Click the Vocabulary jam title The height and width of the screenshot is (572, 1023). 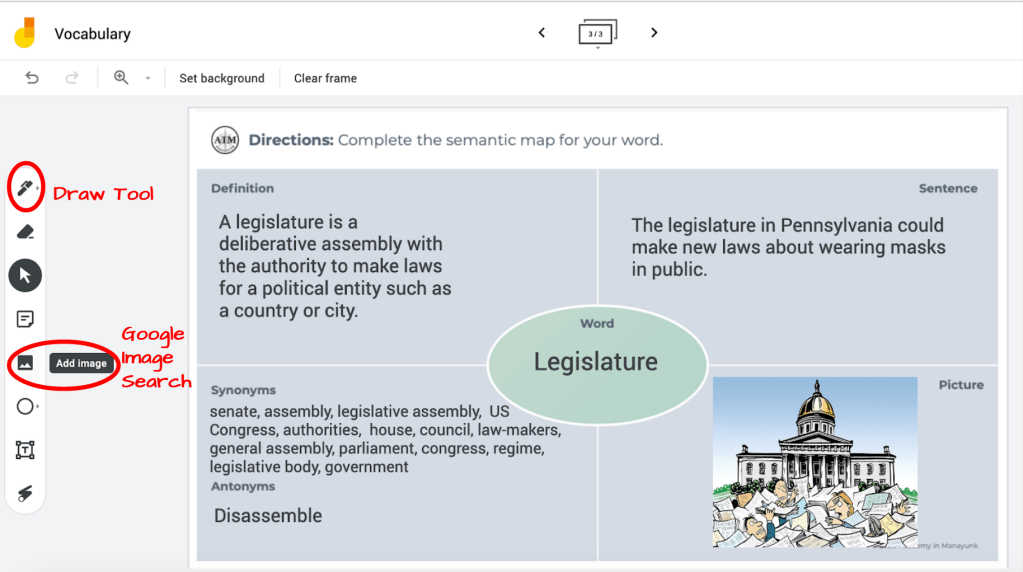coord(92,34)
